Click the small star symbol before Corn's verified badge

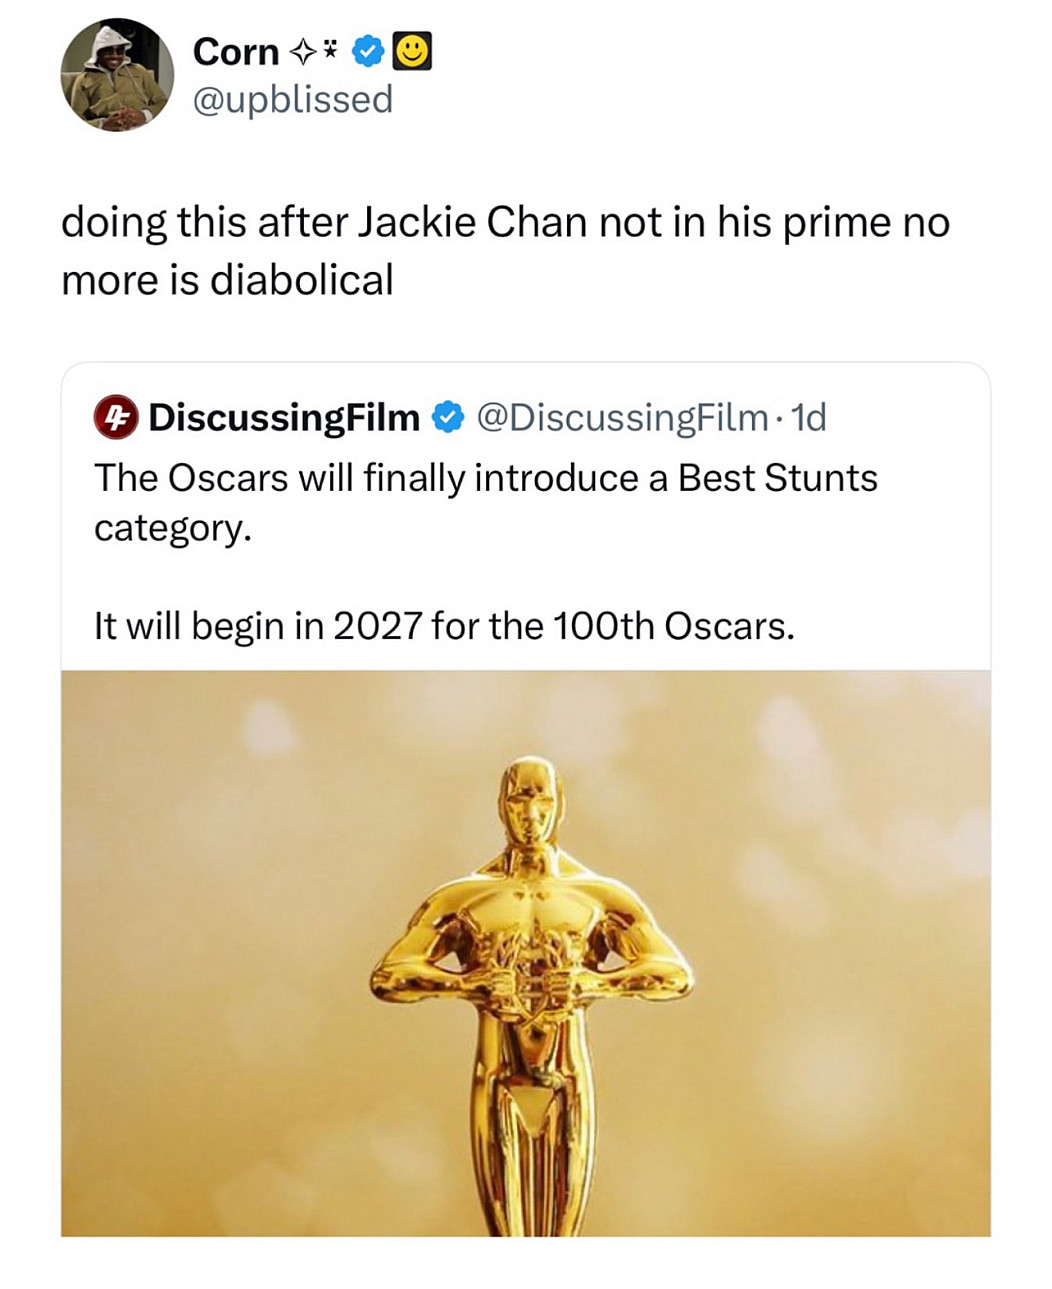[x=330, y=50]
